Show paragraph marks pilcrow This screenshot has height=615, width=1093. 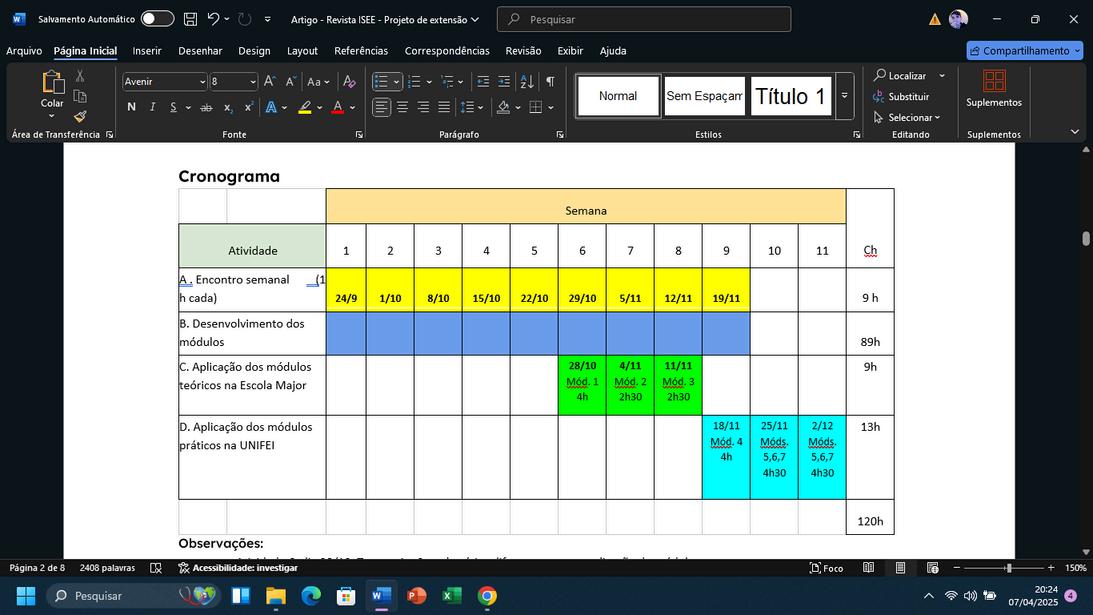(x=550, y=82)
